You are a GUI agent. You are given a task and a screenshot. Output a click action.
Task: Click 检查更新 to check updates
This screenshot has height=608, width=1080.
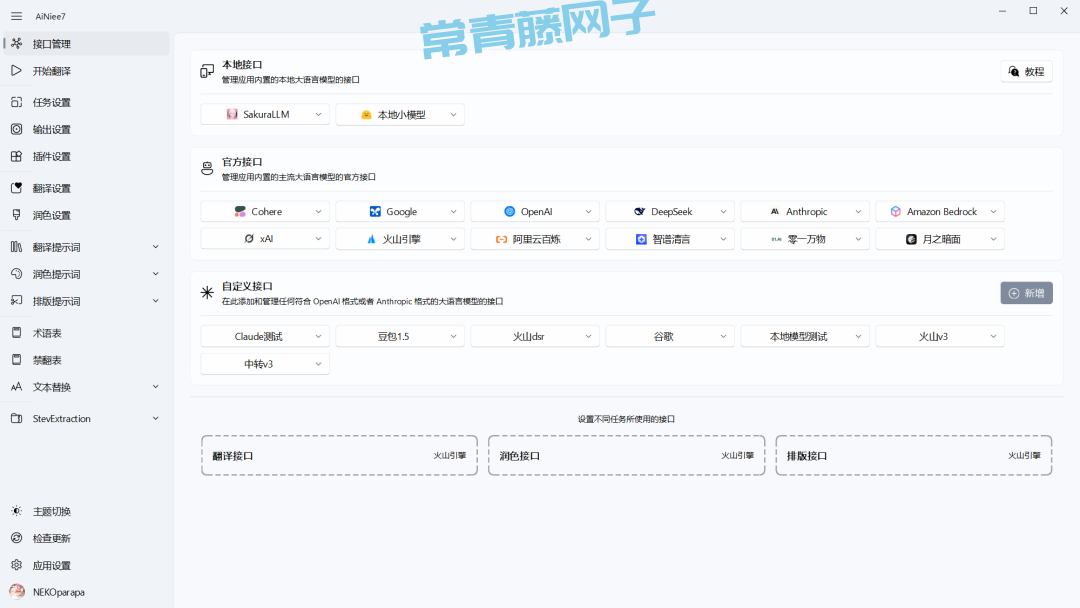coord(51,538)
